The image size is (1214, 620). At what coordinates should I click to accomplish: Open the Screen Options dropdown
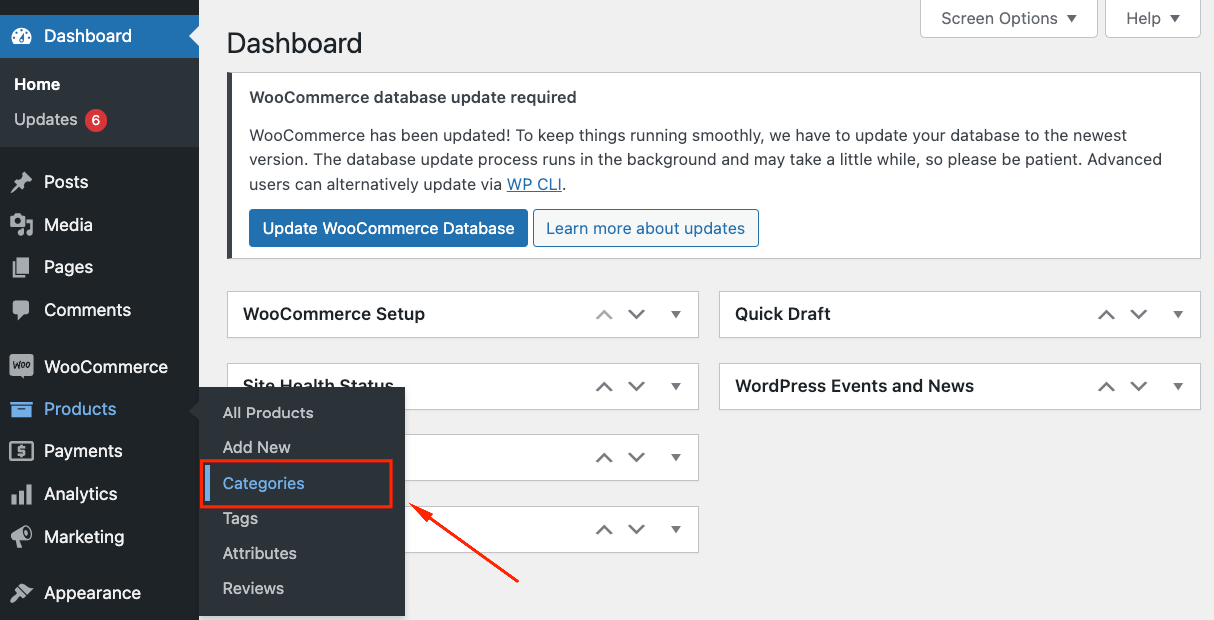point(1009,18)
